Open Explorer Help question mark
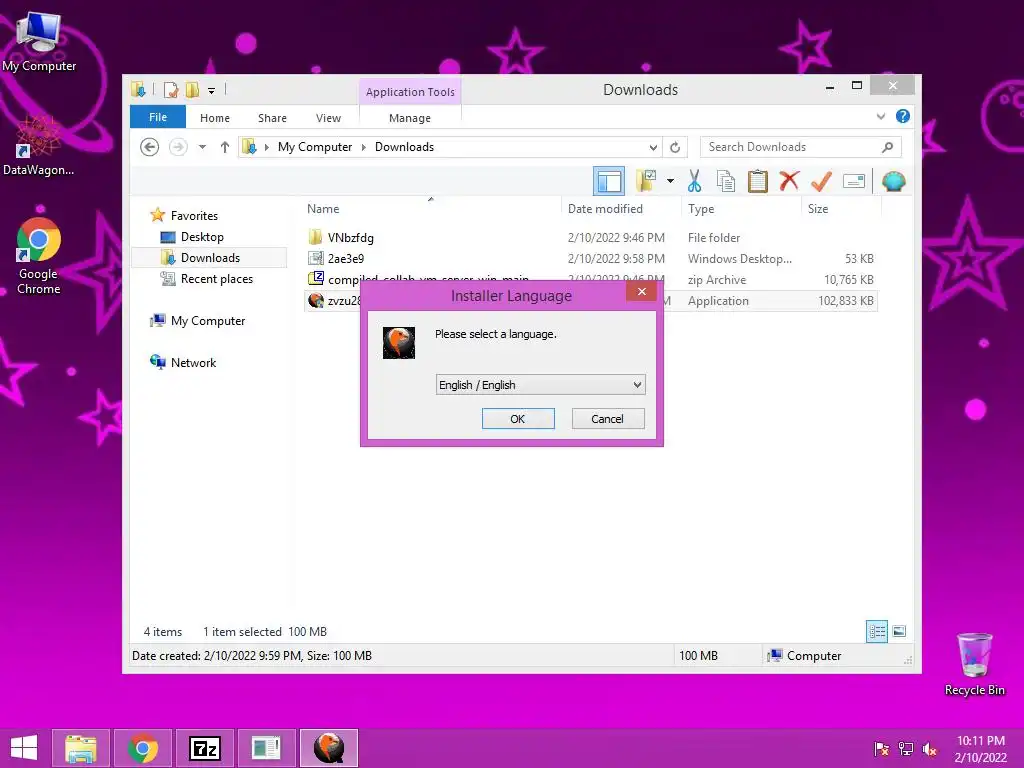The width and height of the screenshot is (1024, 768). coord(903,116)
